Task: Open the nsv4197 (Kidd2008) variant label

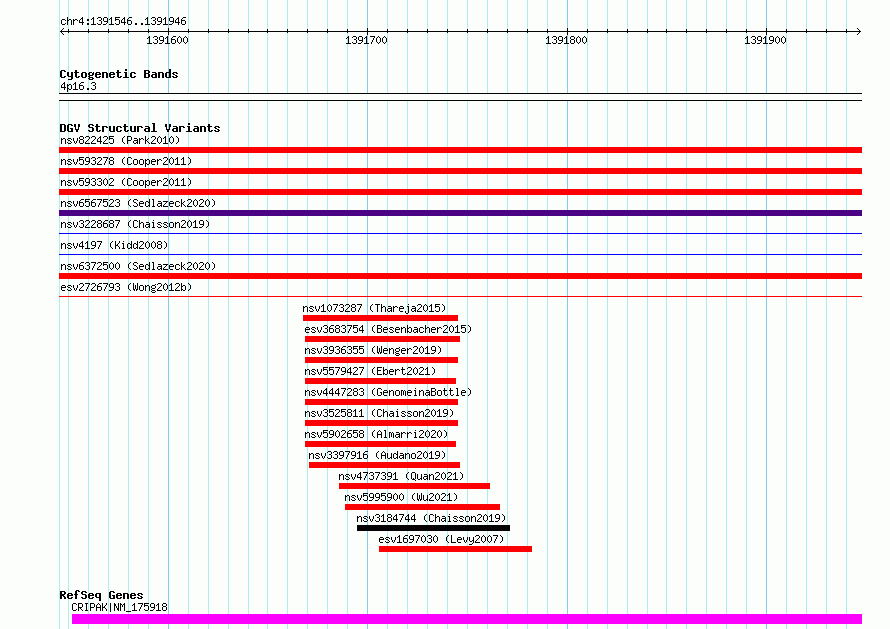Action: pyautogui.click(x=114, y=245)
